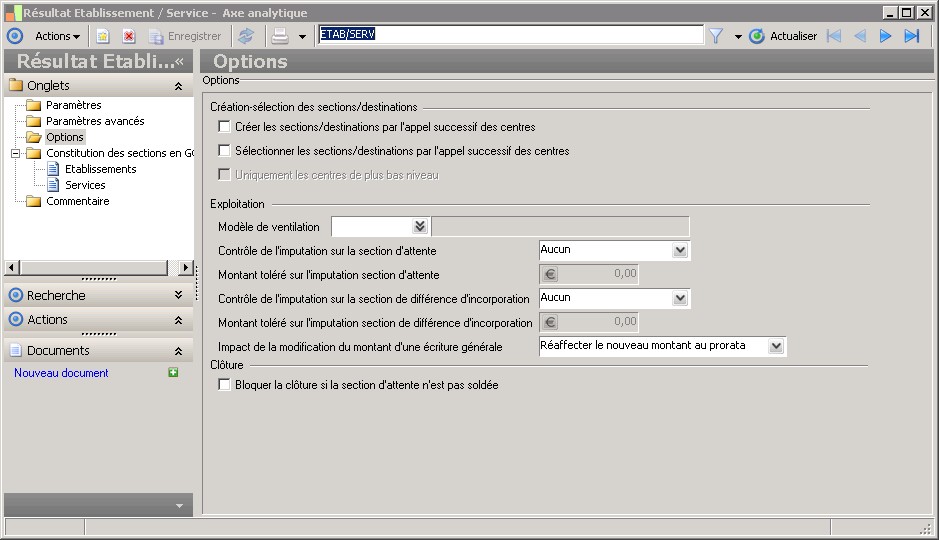
Task: Select Paramètres avancés in the tree
Action: pos(95,121)
